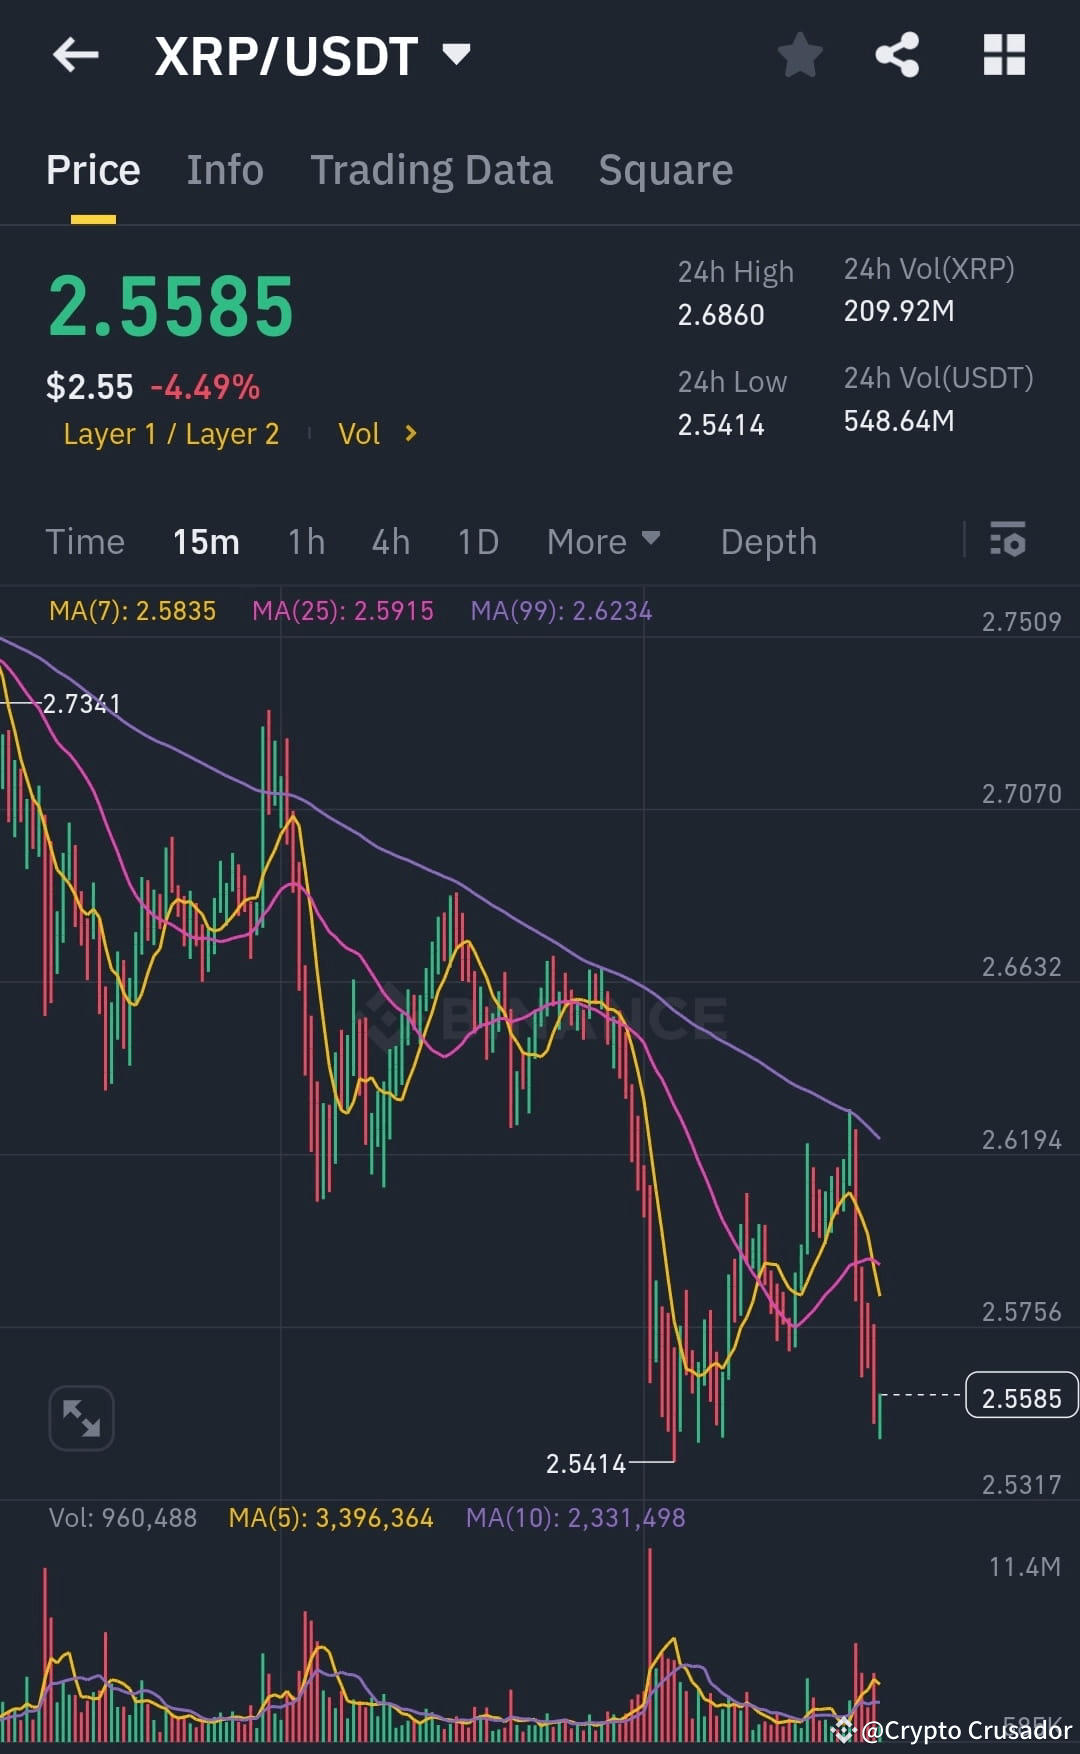Switch to the Trading Data tab
The image size is (1080, 1754).
(432, 169)
